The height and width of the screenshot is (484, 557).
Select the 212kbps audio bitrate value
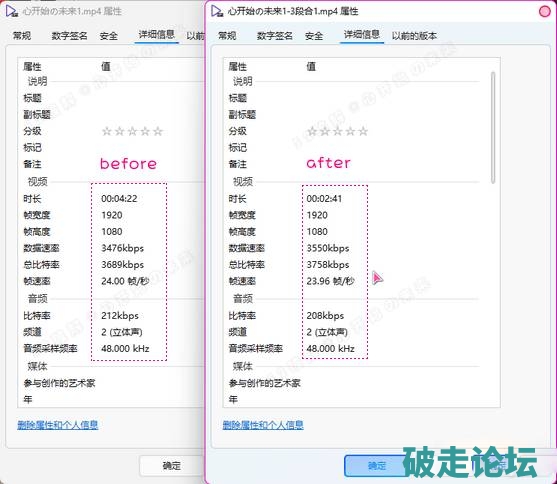coord(120,316)
